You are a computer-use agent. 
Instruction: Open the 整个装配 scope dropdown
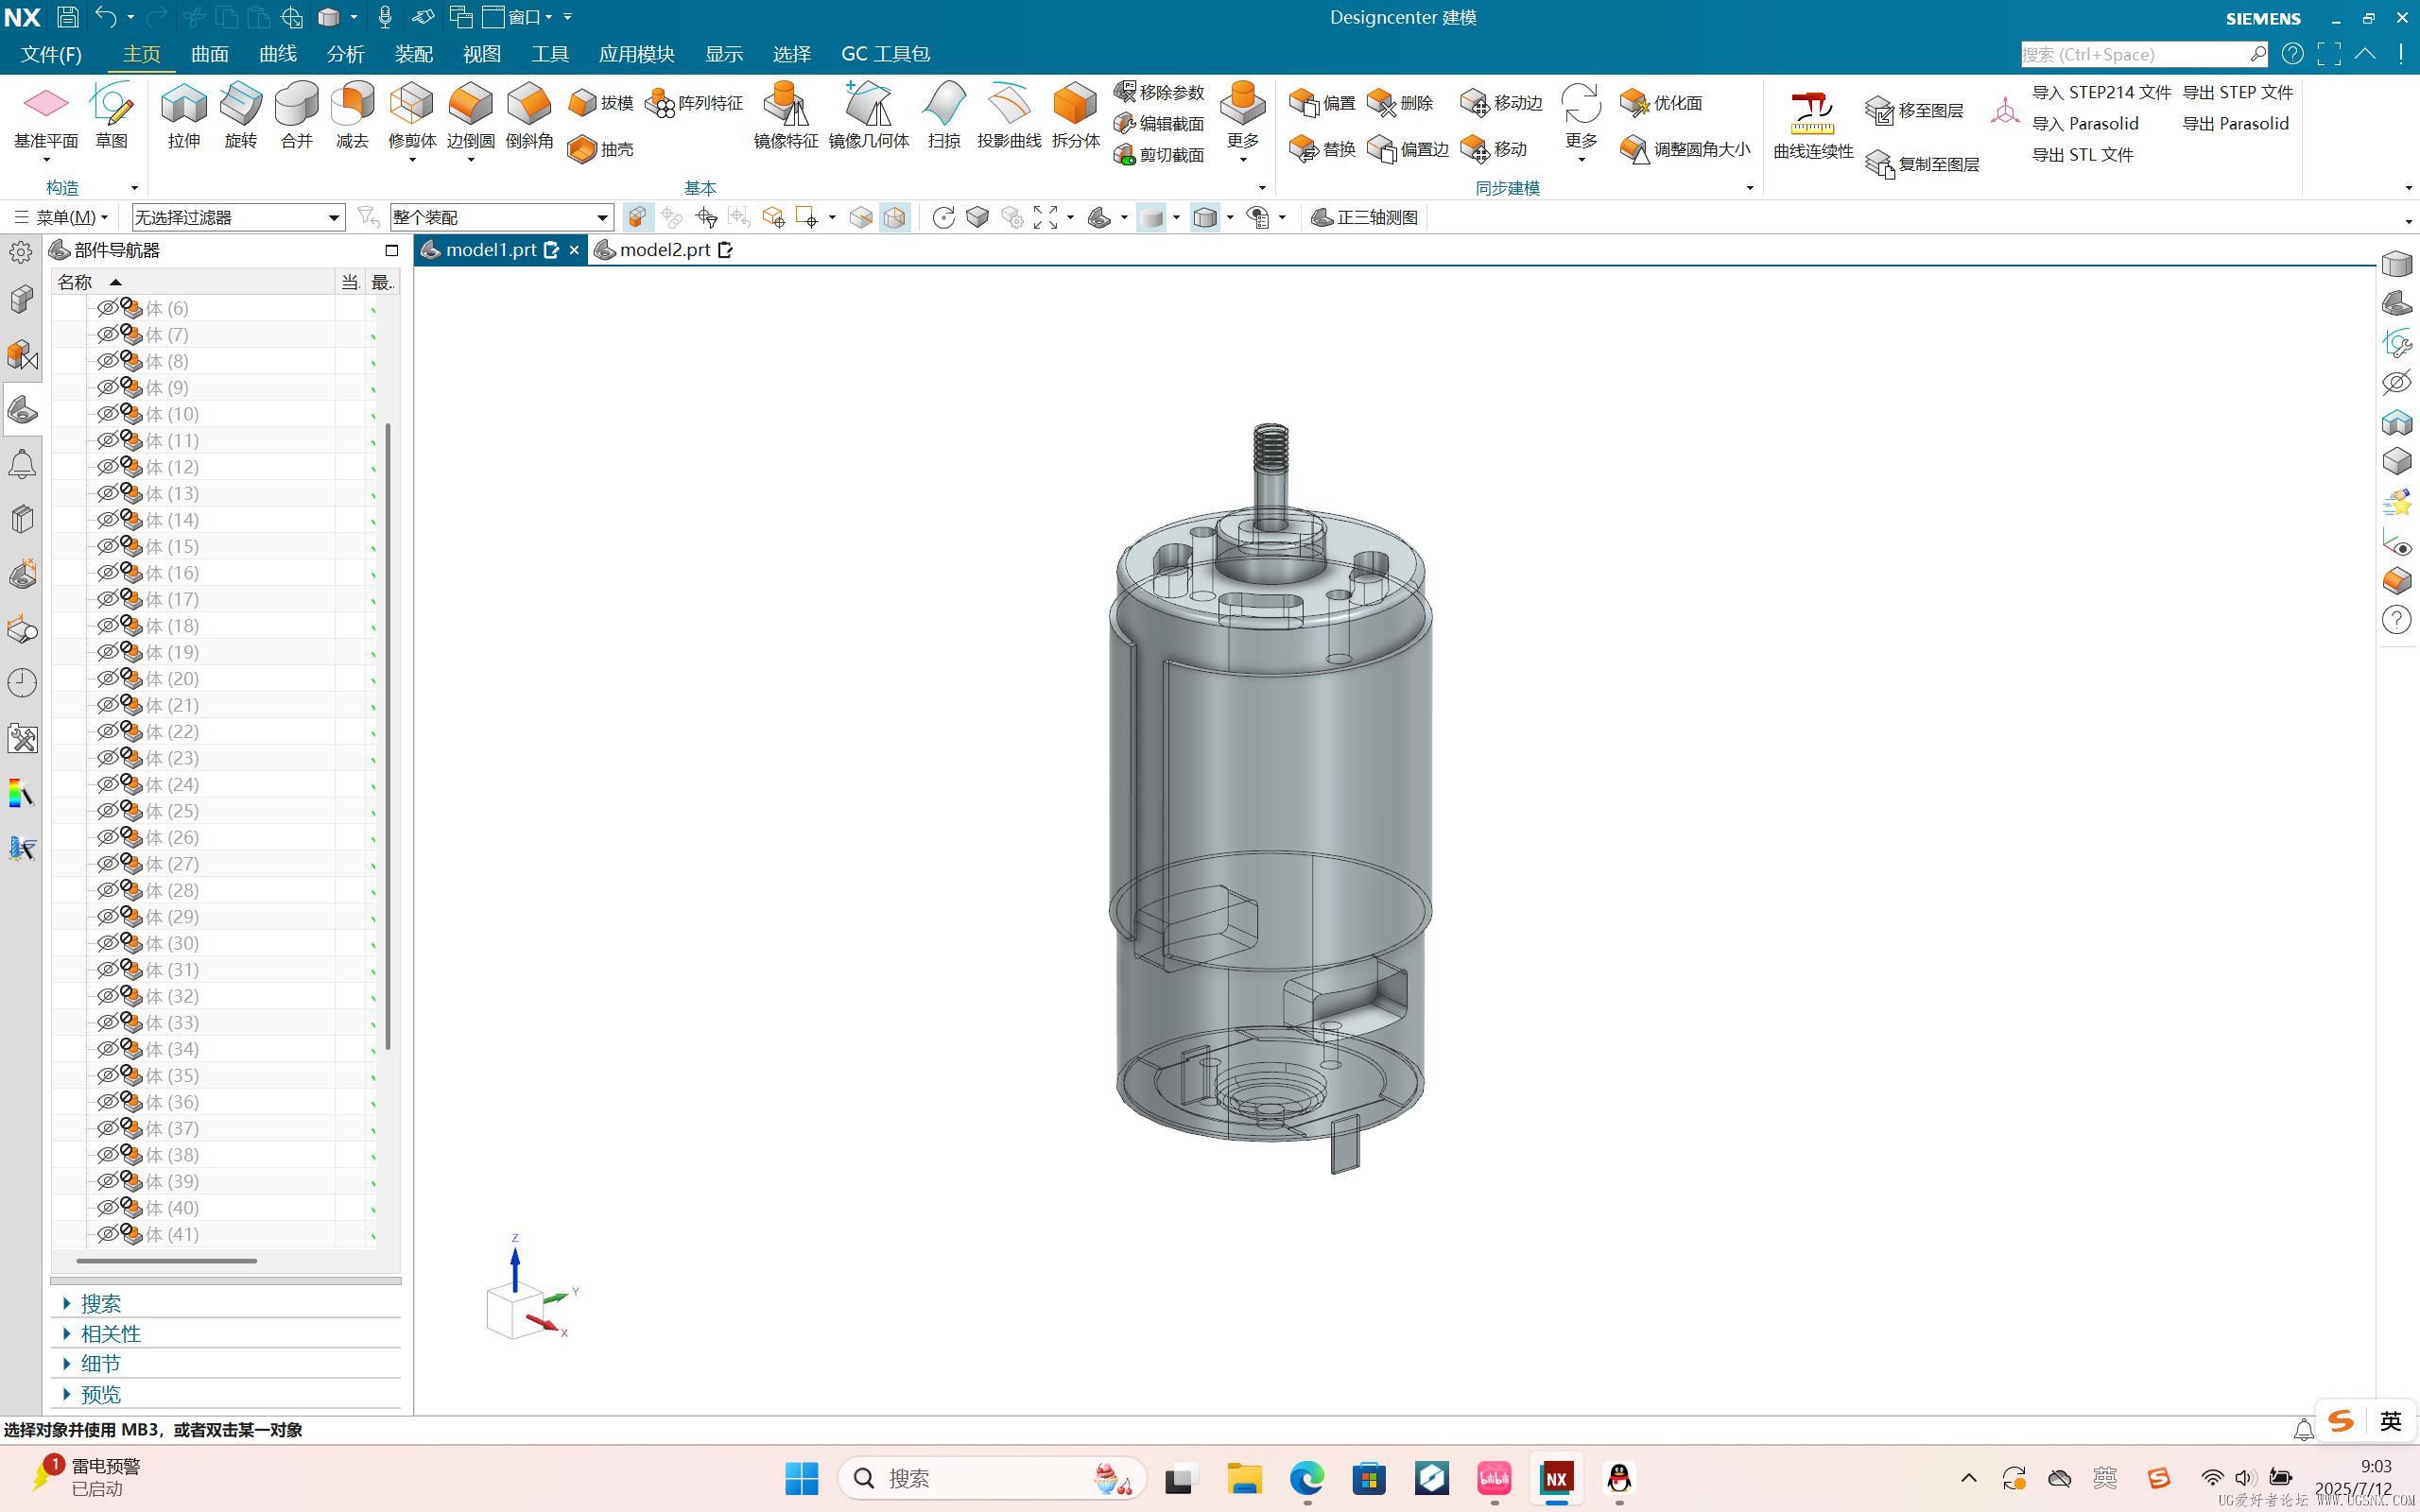tap(501, 217)
